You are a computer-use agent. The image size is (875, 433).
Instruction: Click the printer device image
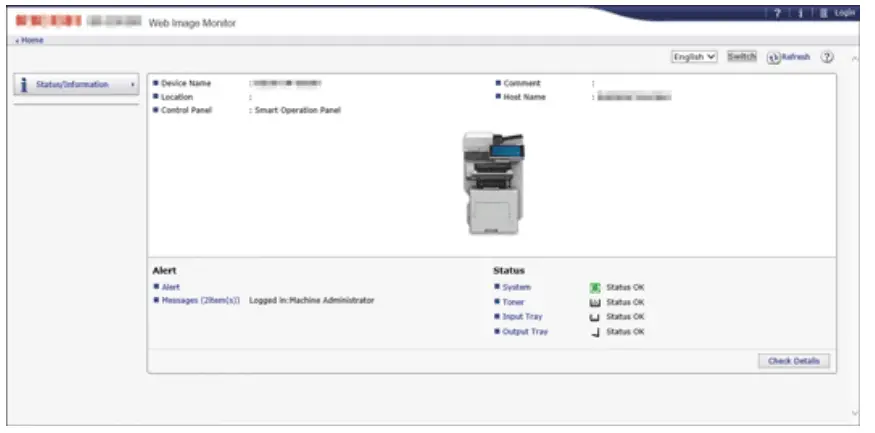click(x=493, y=183)
